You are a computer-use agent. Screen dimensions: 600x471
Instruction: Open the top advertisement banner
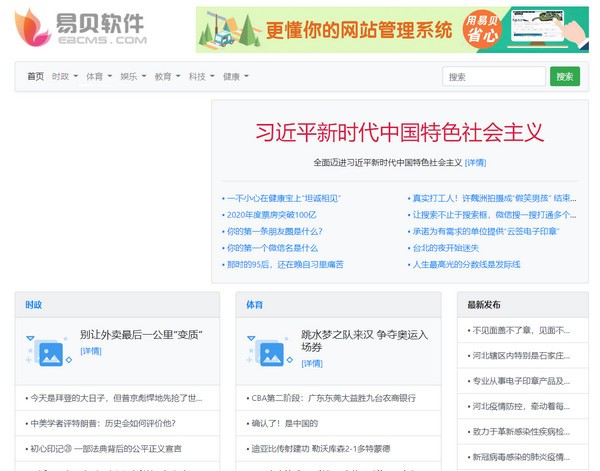(x=391, y=29)
